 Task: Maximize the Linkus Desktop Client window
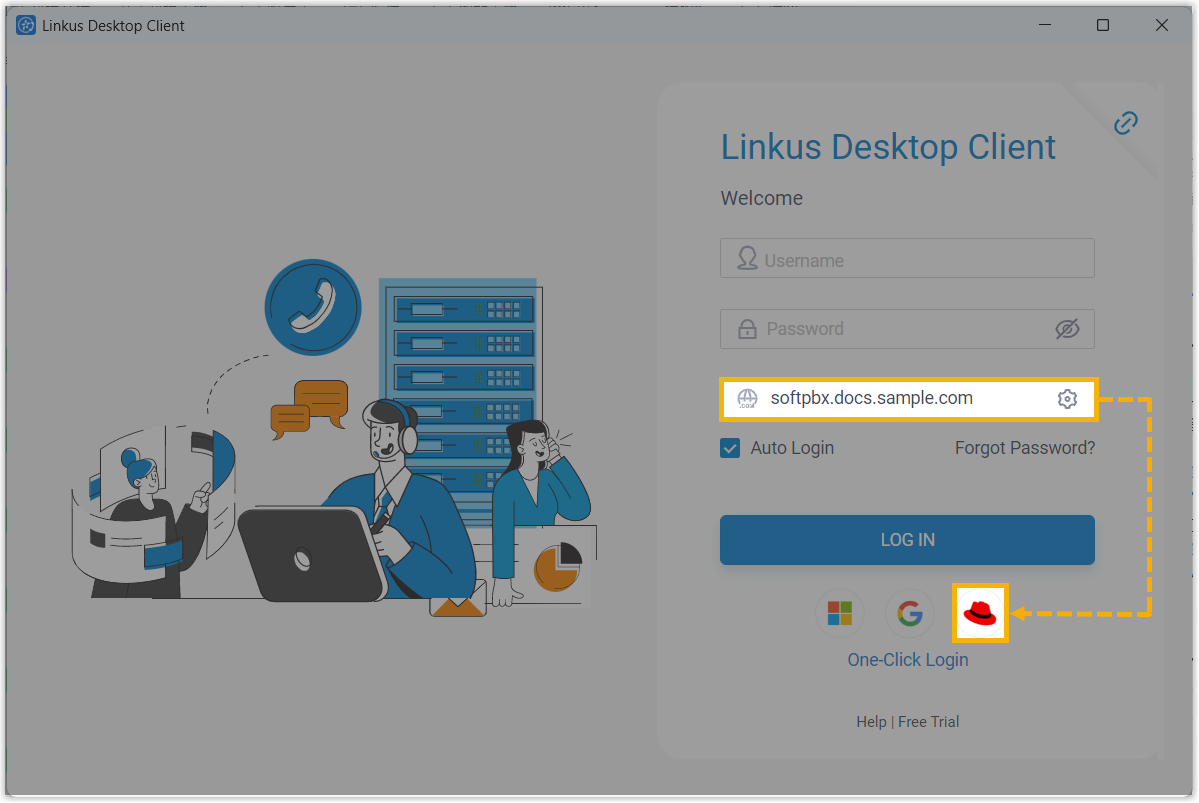tap(1102, 26)
